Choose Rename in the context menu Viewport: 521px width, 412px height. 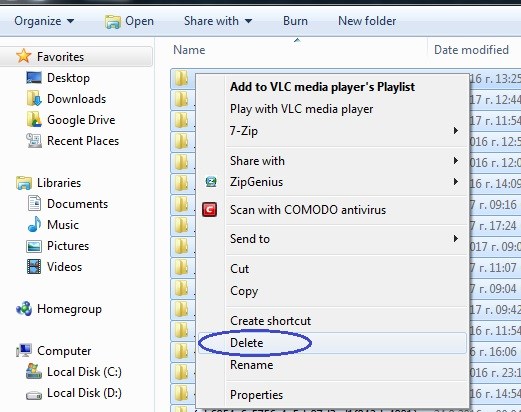251,365
